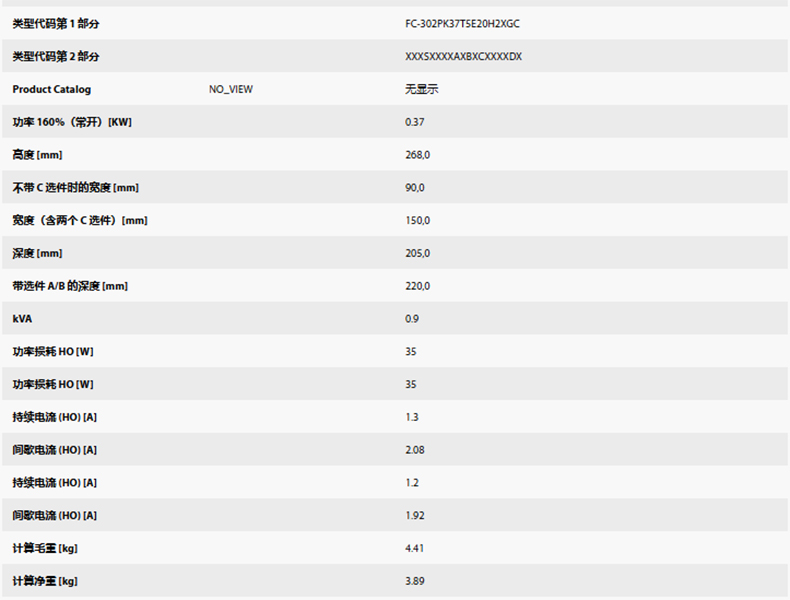The image size is (790, 600).
Task: Click the 不带 C 选件时的宽度 [mm] label
Action: pos(75,188)
